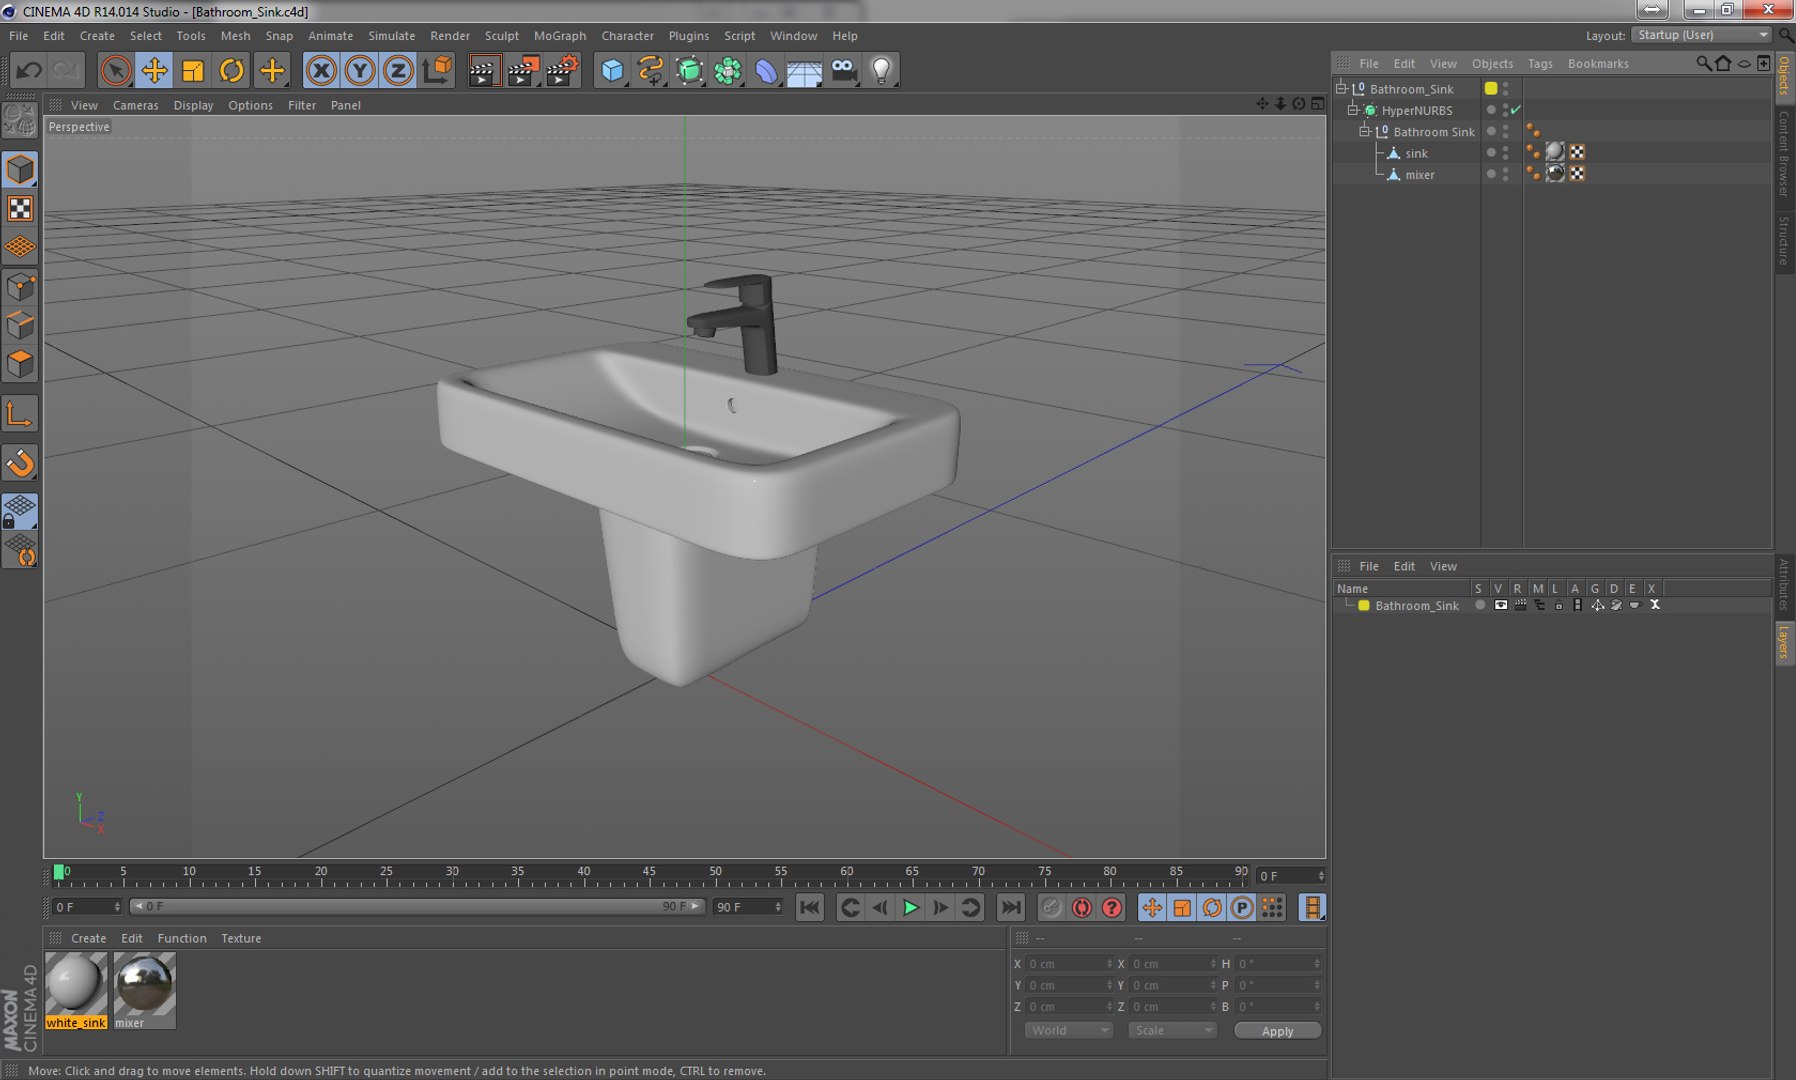
Task: Click frame 45 on timeline ruler
Action: pos(648,874)
